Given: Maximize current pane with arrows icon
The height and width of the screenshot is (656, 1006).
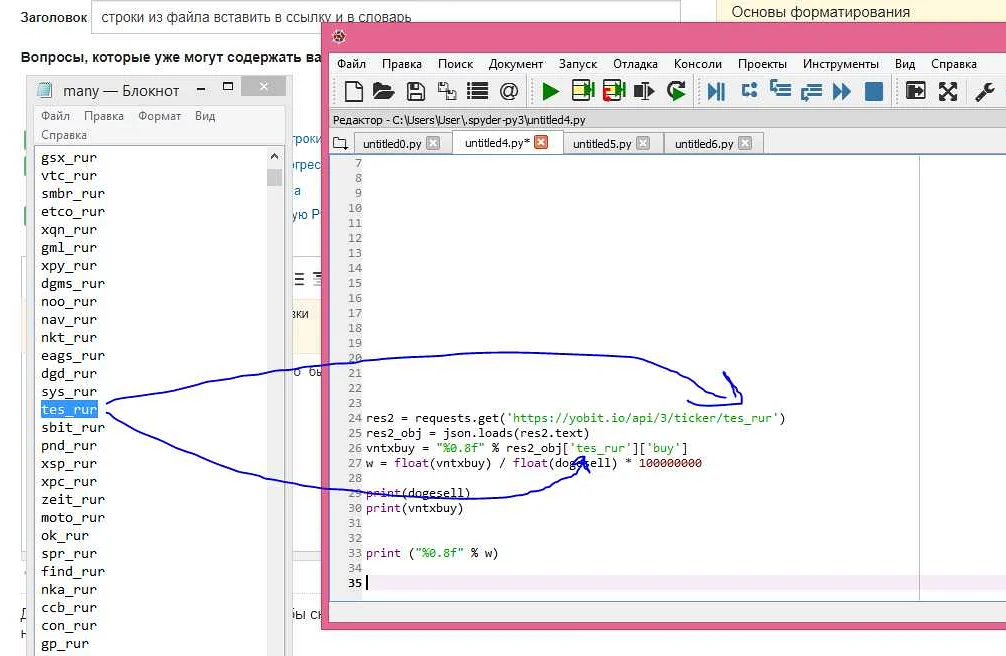Looking at the screenshot, I should (x=948, y=92).
